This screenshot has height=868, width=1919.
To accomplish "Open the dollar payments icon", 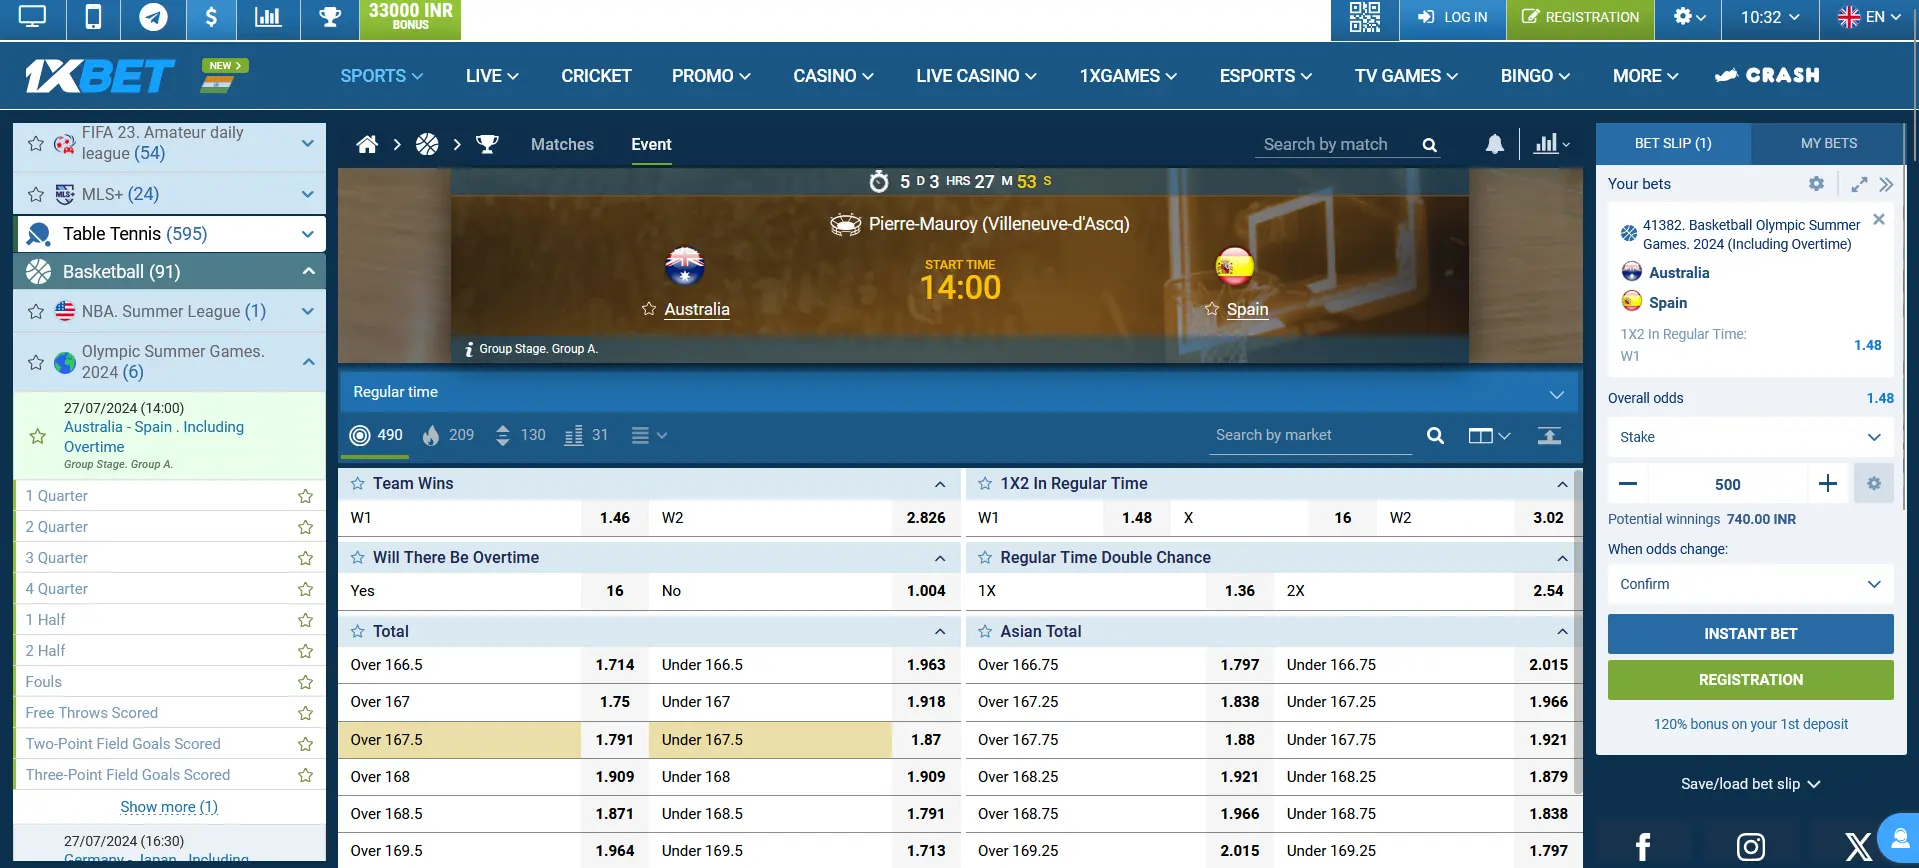I will coord(211,17).
